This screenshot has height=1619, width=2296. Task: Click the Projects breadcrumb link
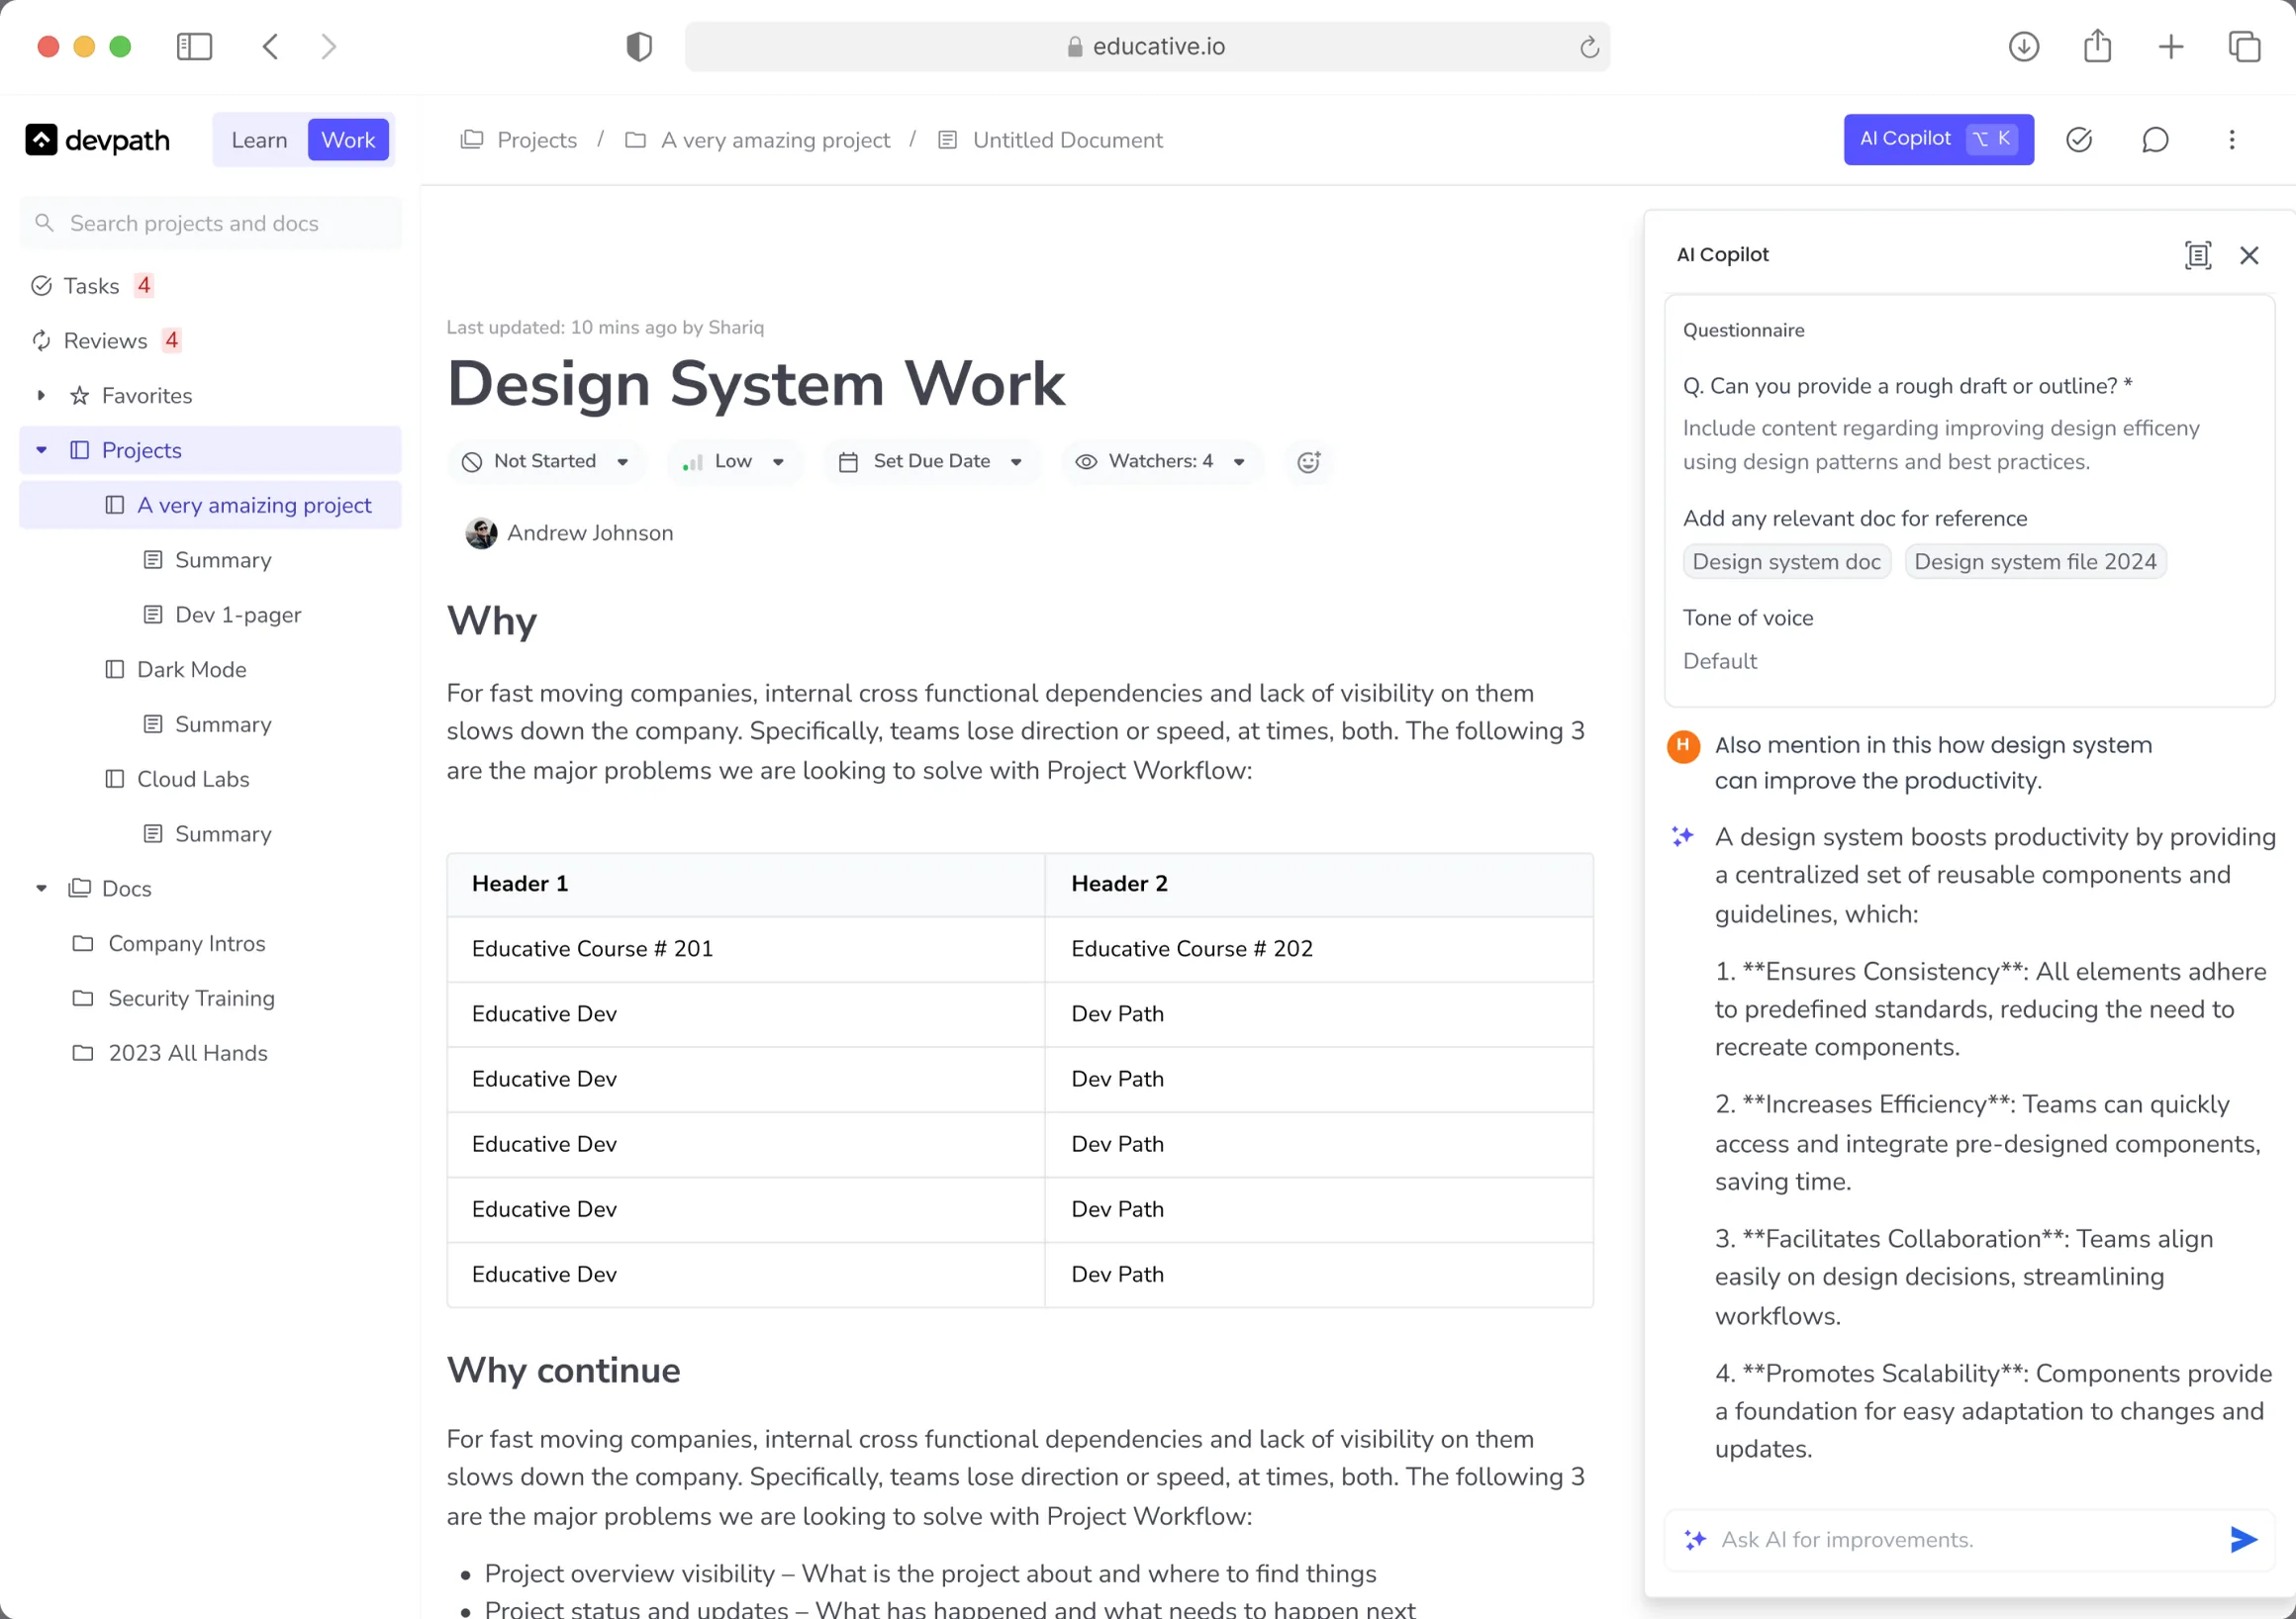(x=519, y=140)
